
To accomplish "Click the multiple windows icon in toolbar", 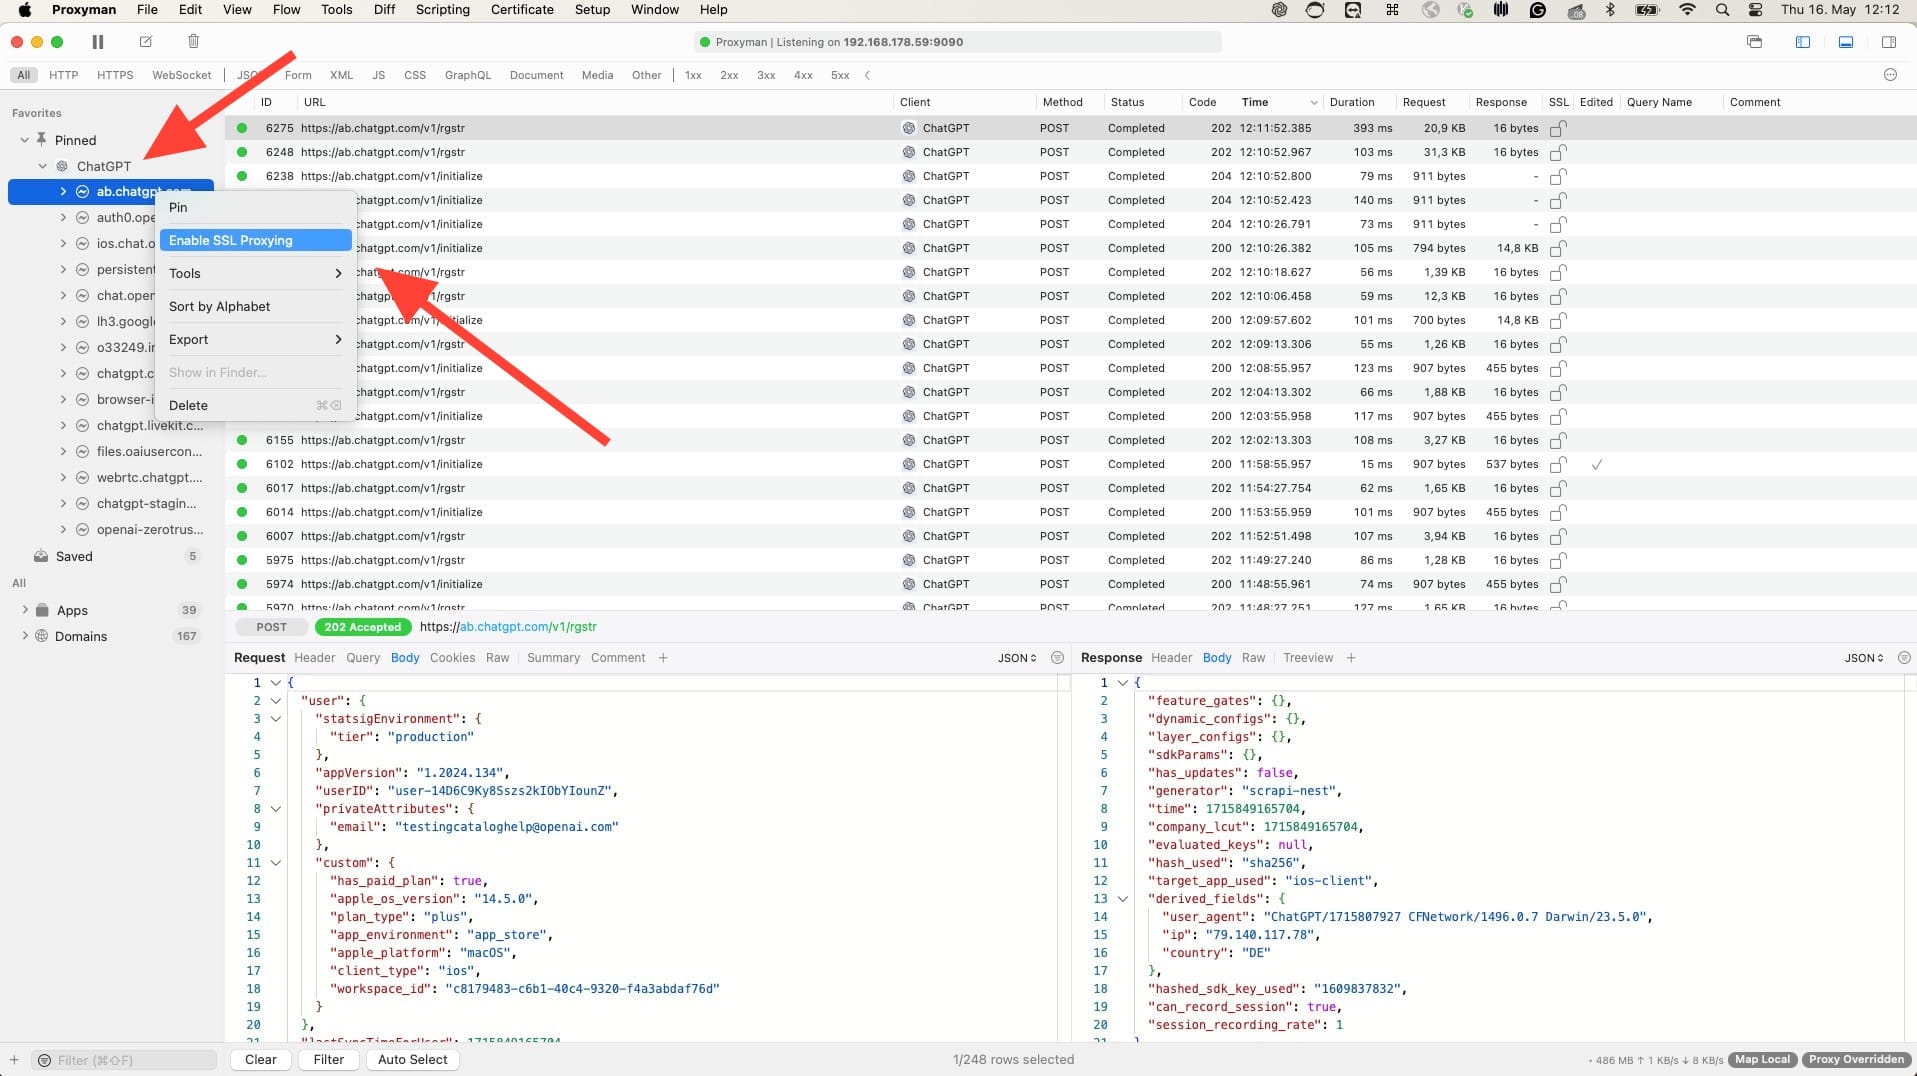I will tap(1754, 42).
